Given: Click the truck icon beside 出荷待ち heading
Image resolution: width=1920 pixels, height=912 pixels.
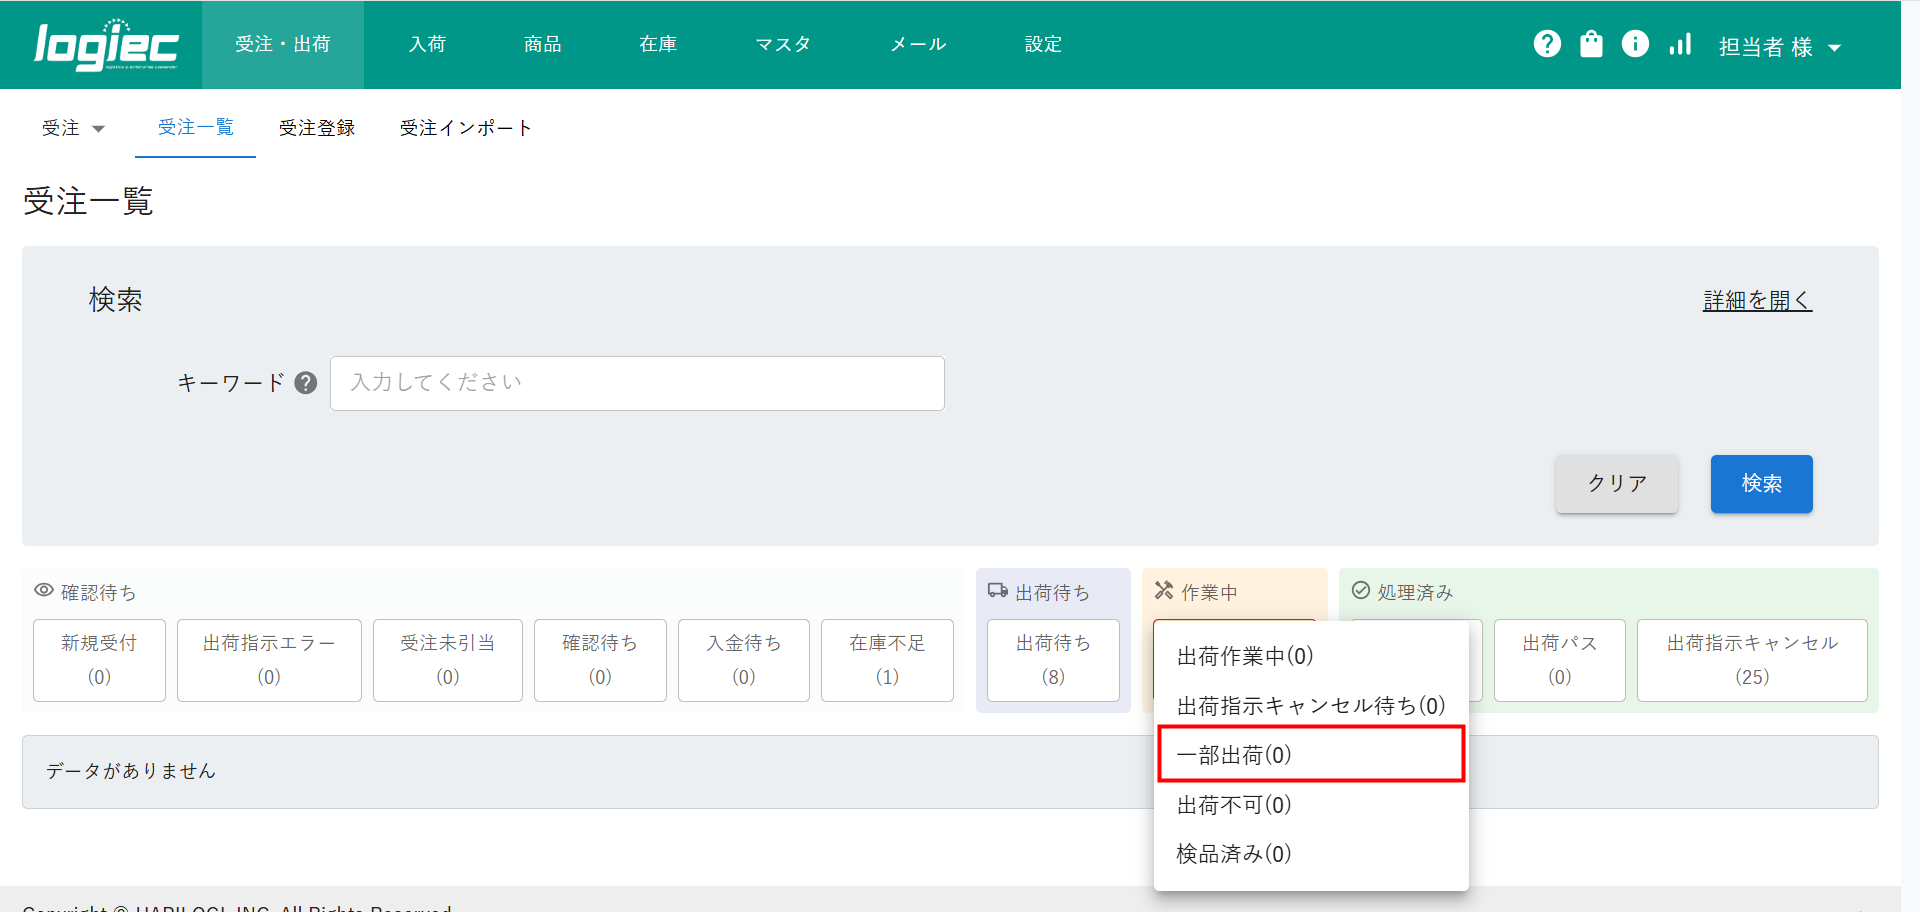Looking at the screenshot, I should 997,591.
